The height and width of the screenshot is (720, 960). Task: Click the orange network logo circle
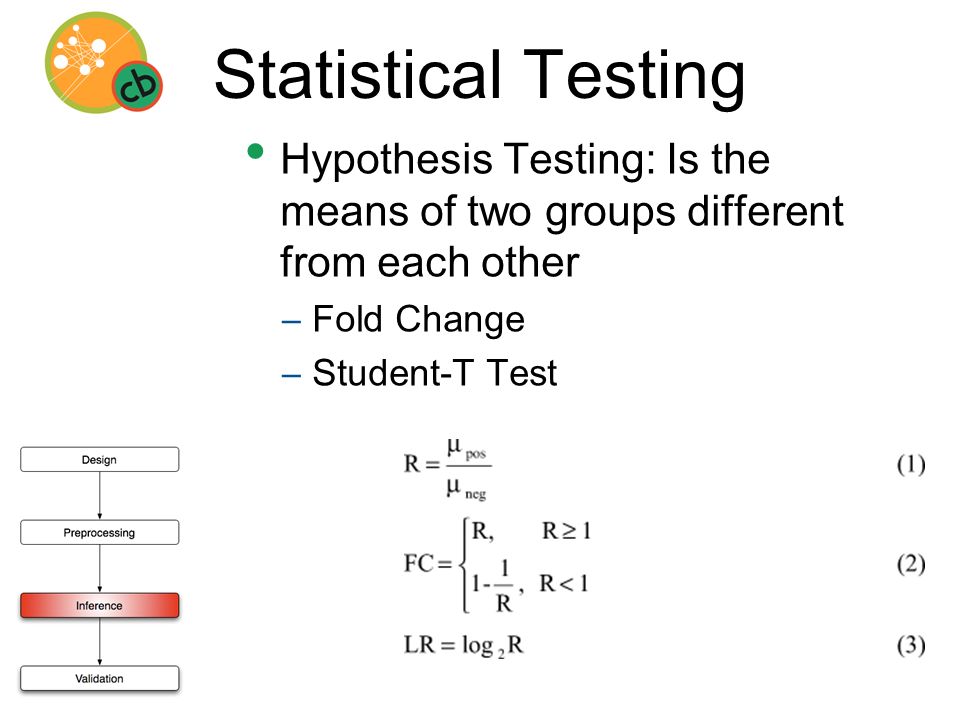96,62
